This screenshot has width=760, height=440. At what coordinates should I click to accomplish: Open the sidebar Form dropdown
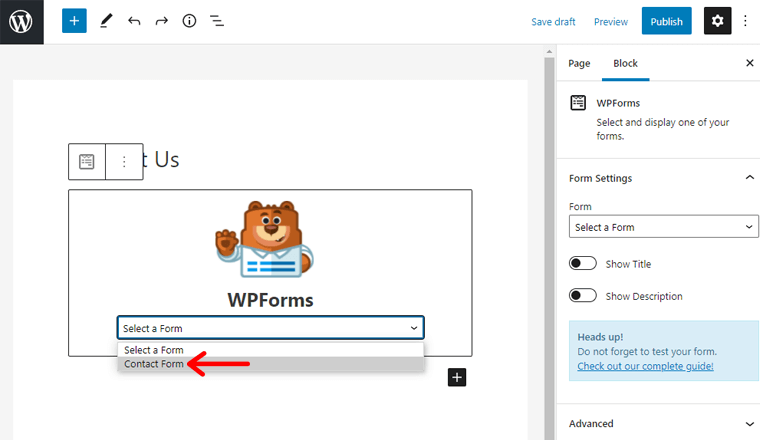[663, 227]
